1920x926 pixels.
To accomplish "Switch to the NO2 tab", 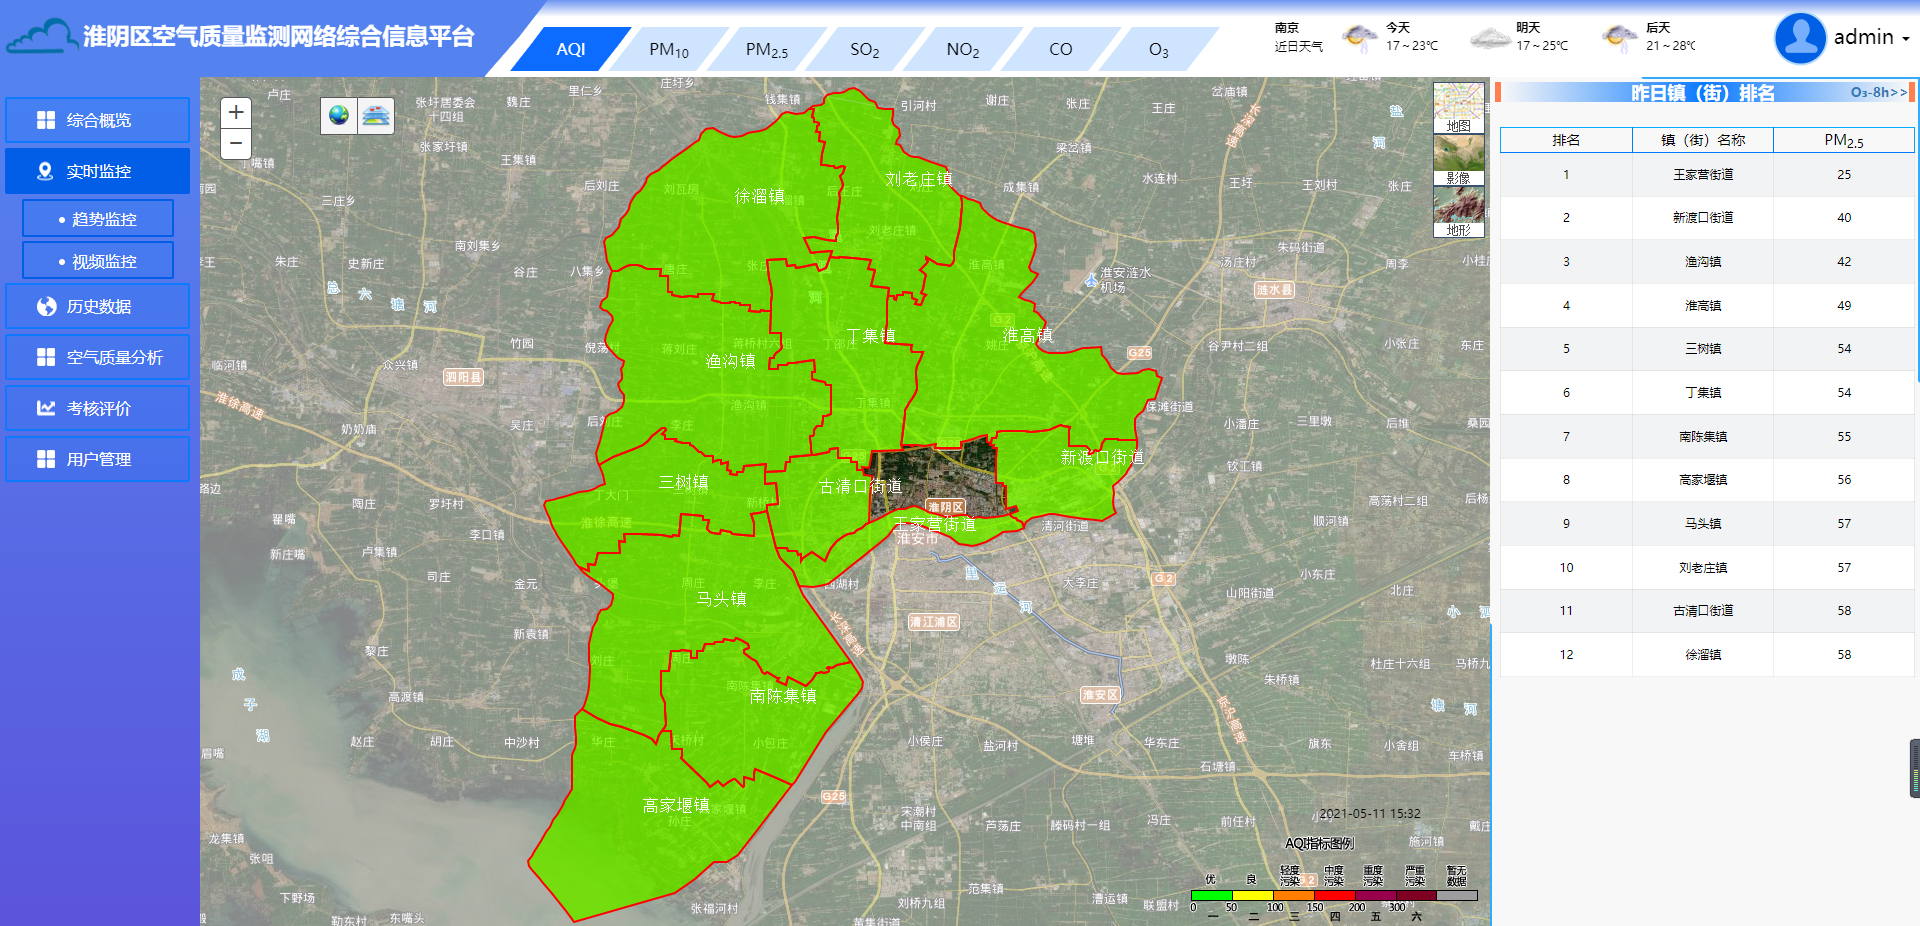I will click(x=962, y=50).
